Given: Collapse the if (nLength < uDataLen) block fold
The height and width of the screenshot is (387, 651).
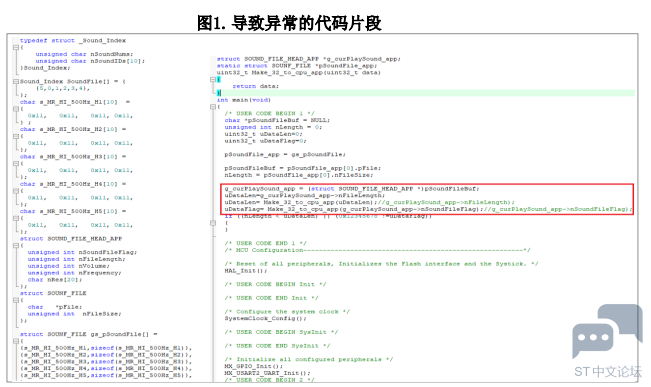Looking at the screenshot, I should [x=213, y=223].
